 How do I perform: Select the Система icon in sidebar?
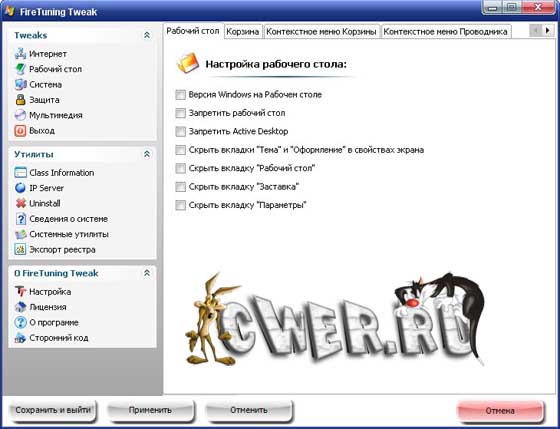(x=20, y=84)
